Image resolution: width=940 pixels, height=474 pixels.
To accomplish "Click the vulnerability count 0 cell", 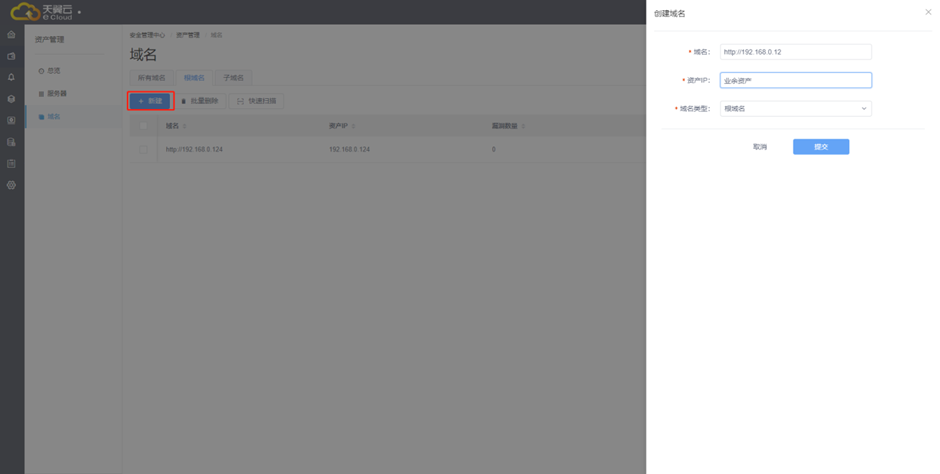I will point(493,149).
